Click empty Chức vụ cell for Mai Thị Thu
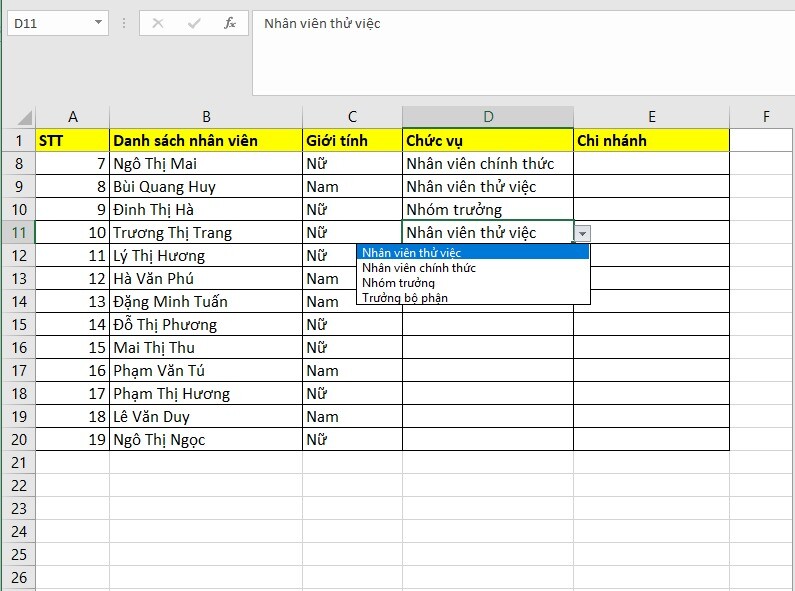The height and width of the screenshot is (591, 795). tap(488, 347)
